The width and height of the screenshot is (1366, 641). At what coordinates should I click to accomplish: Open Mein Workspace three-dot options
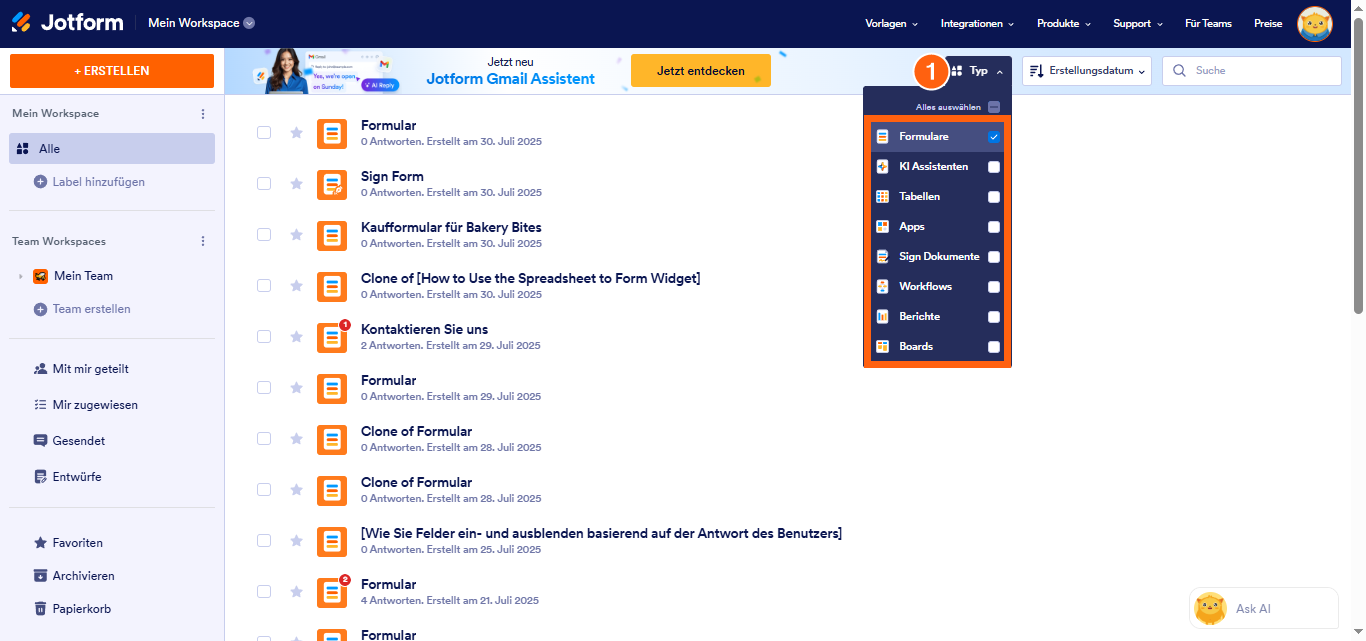[203, 114]
